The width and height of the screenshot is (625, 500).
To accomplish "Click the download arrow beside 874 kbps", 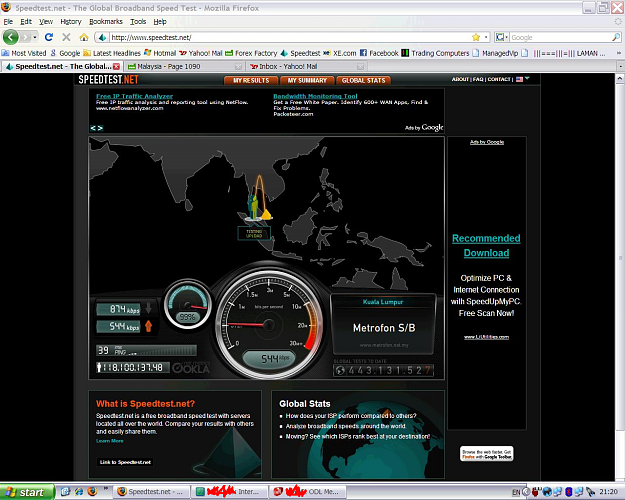I will (148, 308).
